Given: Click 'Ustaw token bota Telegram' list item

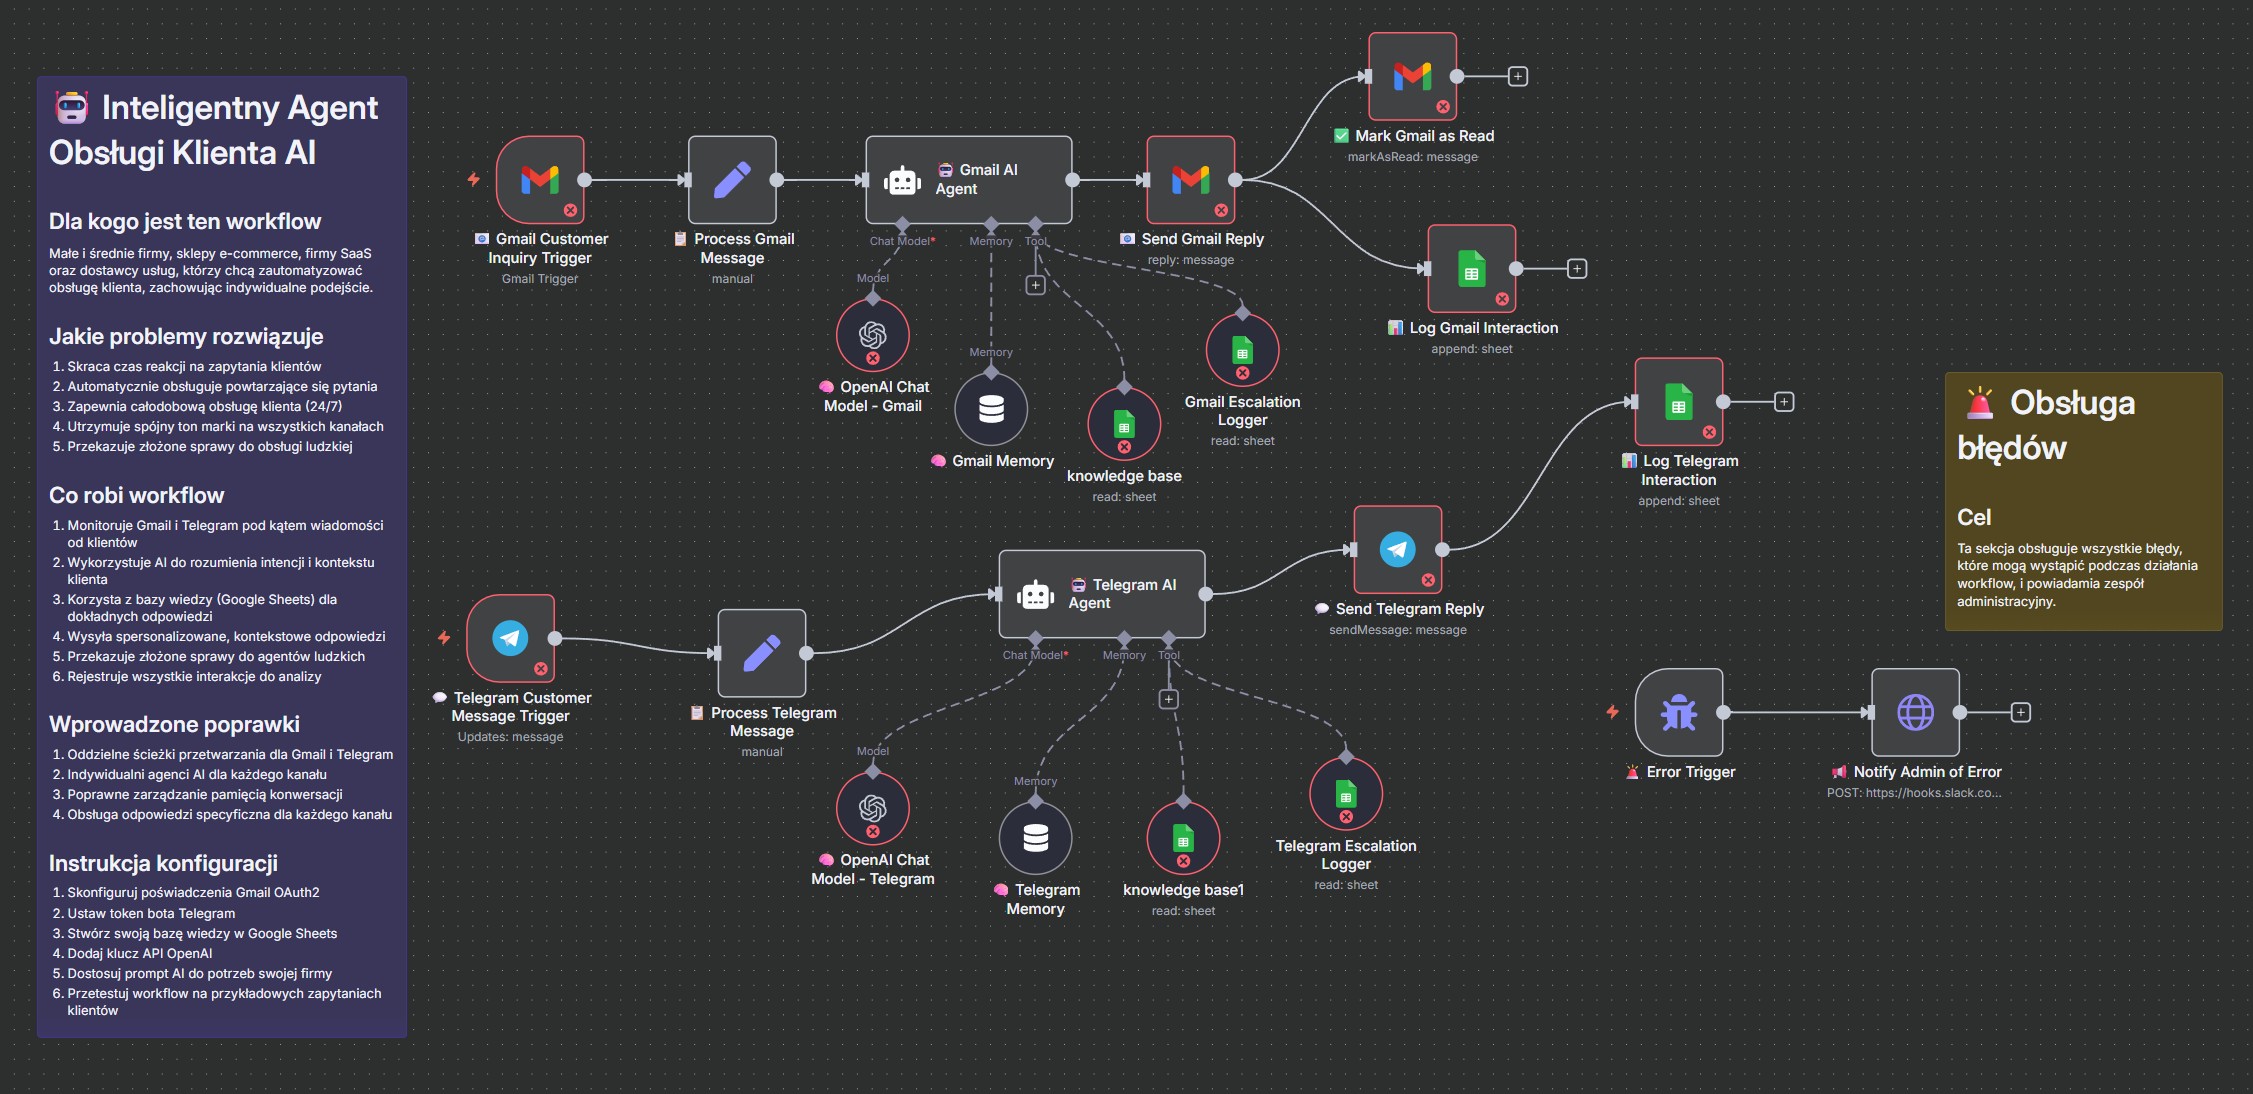Looking at the screenshot, I should (151, 913).
